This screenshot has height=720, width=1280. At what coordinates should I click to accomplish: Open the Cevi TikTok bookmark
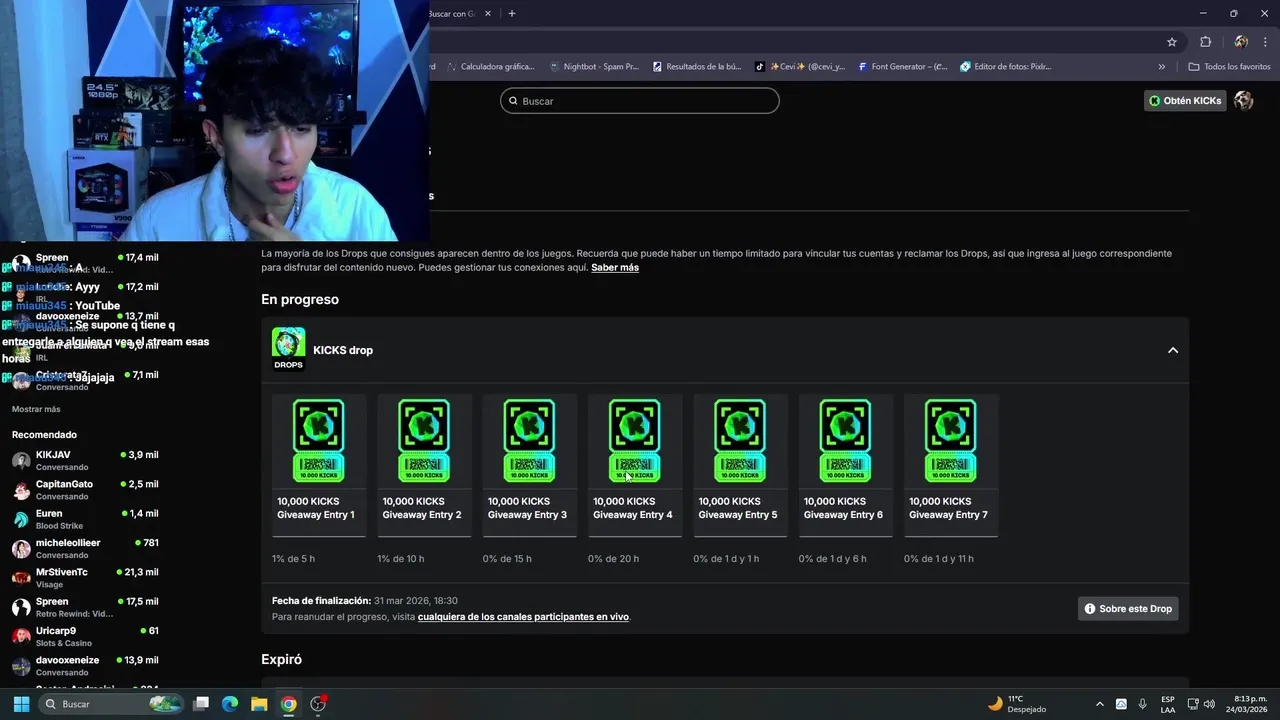pos(800,67)
